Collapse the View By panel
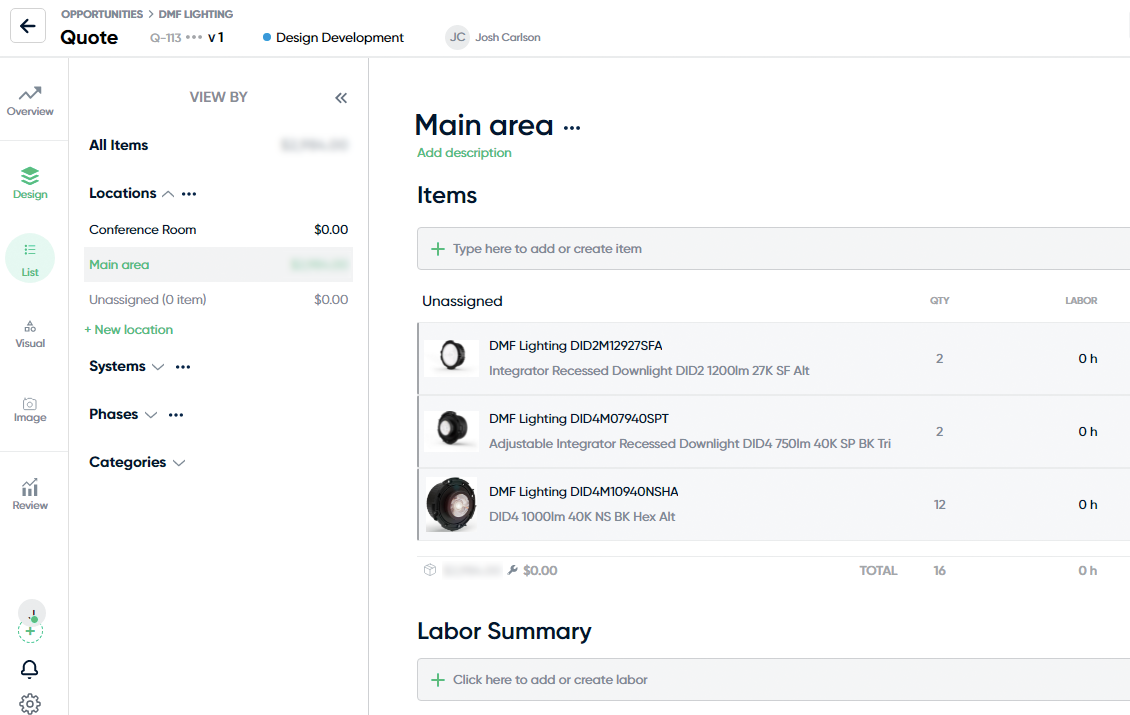Viewport: 1130px width, 715px height. click(341, 98)
